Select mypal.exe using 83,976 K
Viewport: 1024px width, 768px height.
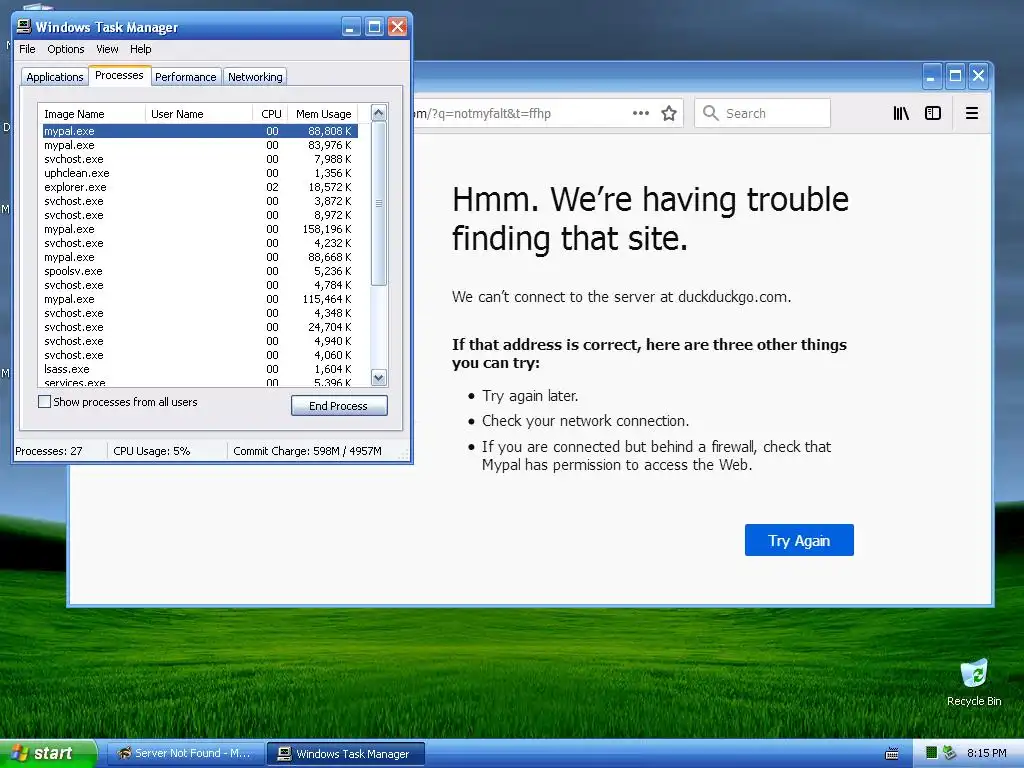tap(200, 145)
